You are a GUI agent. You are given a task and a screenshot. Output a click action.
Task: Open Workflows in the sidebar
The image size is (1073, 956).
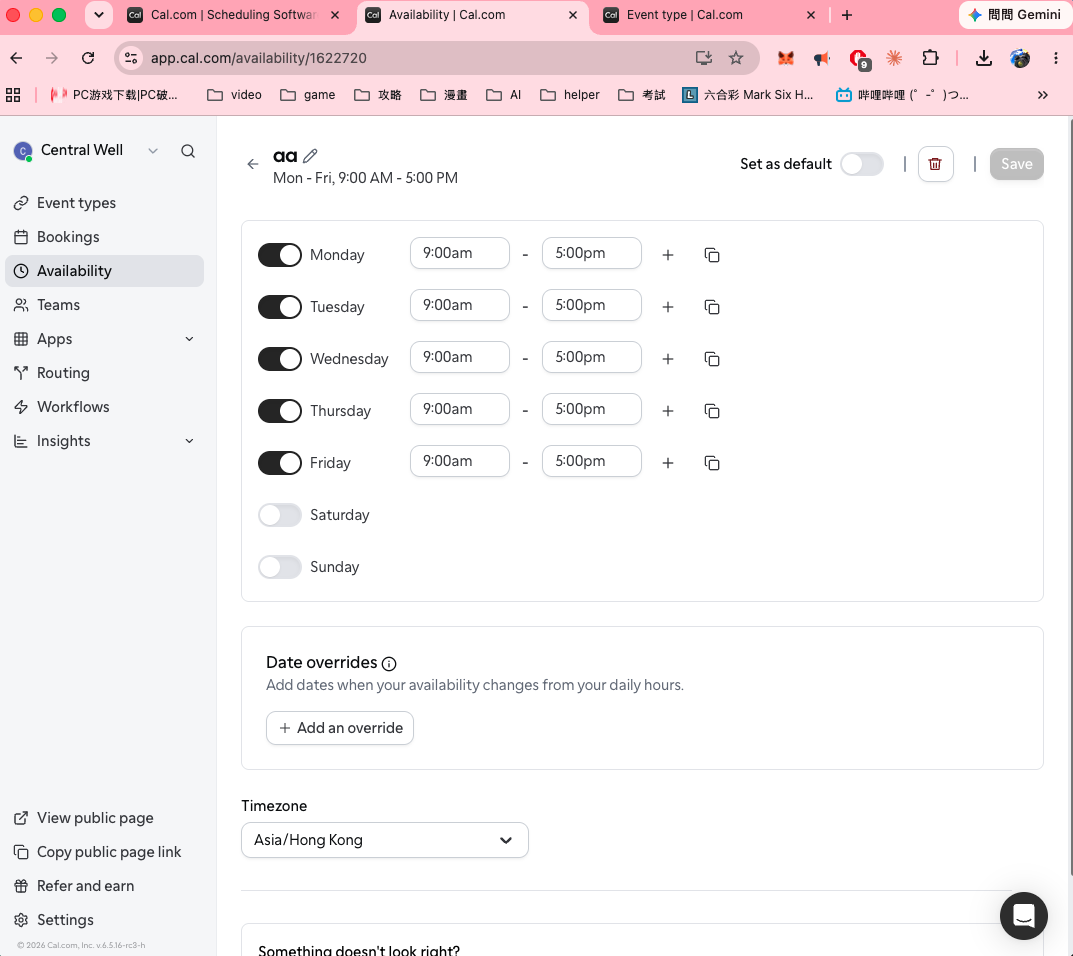click(x=104, y=407)
